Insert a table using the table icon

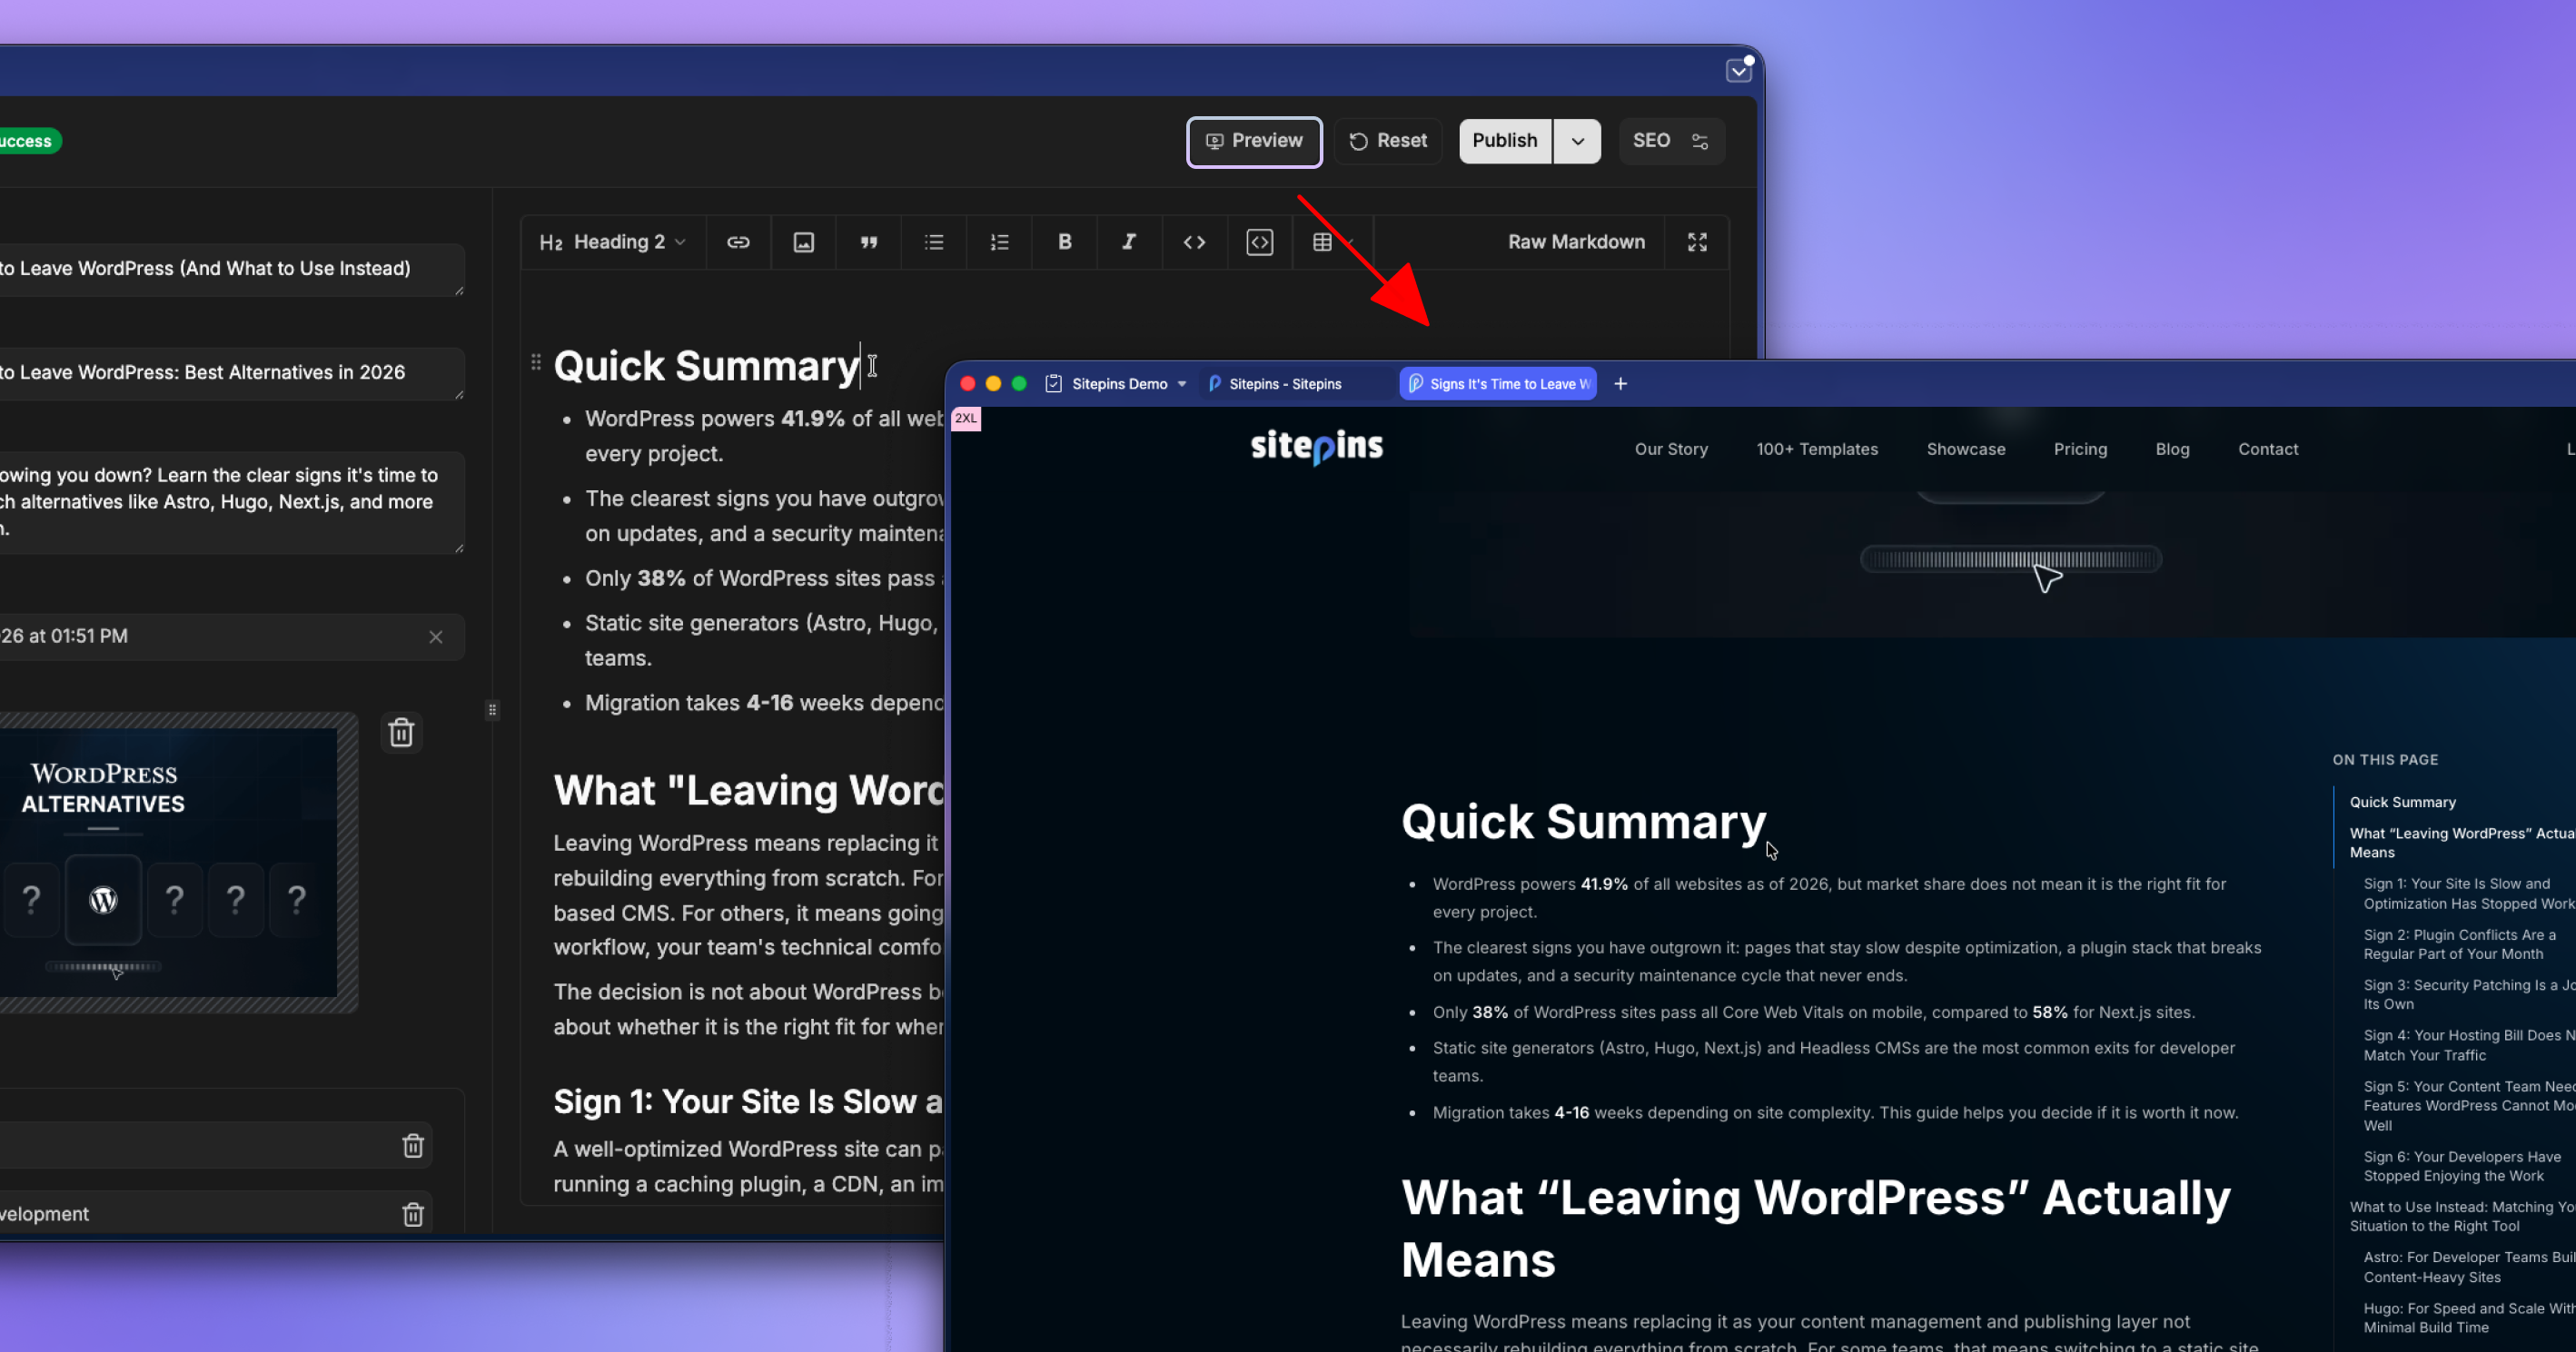click(x=1322, y=242)
